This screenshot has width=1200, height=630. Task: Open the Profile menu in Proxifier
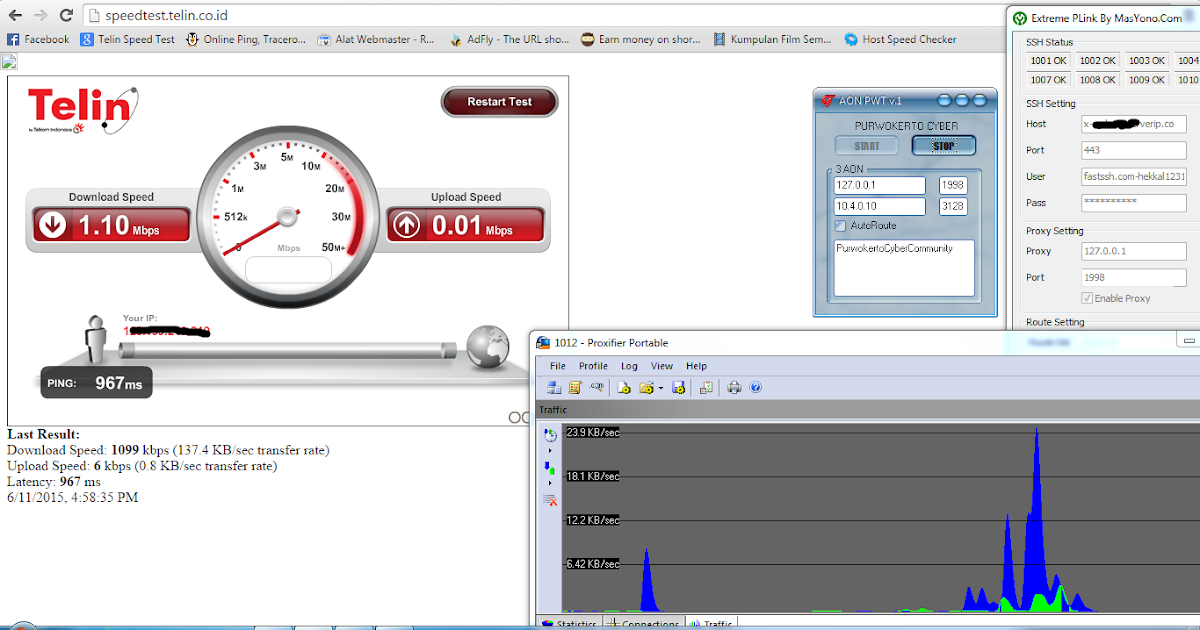pyautogui.click(x=593, y=366)
